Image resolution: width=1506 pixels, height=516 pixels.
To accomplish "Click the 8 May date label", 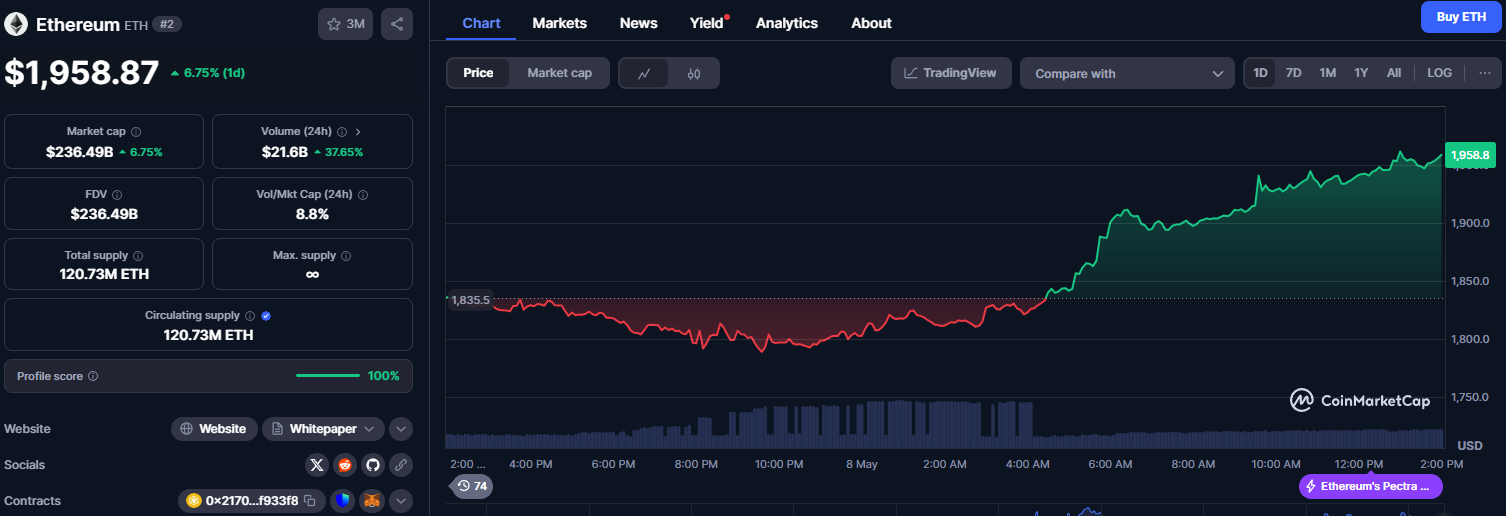I will click(x=861, y=464).
